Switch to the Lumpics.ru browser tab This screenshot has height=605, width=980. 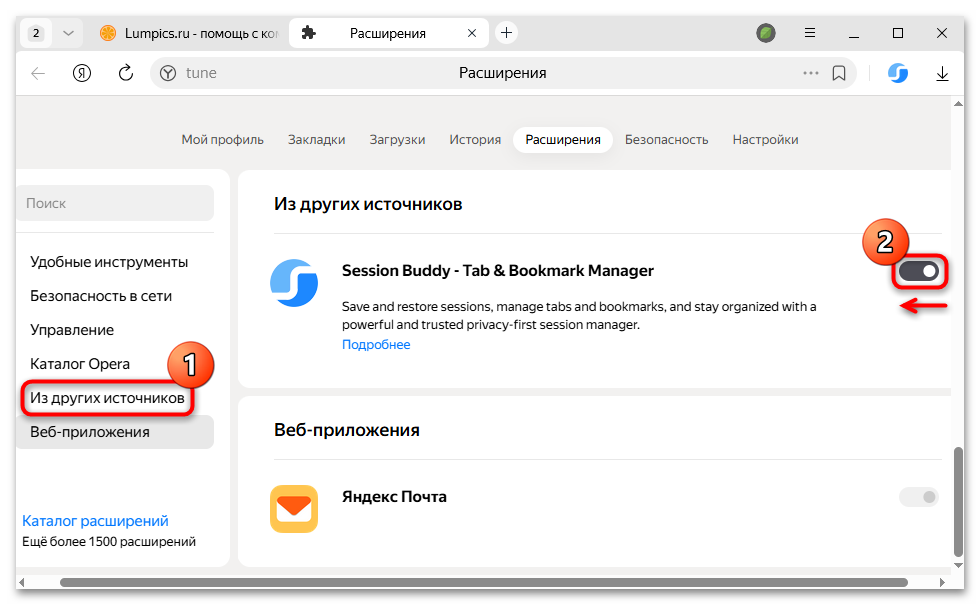[189, 33]
